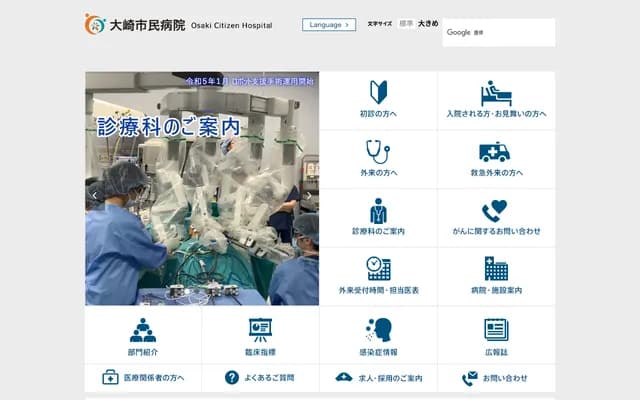Open the ambulance icon for 救急外来の方へ
640x400 pixels.
pyautogui.click(x=495, y=152)
